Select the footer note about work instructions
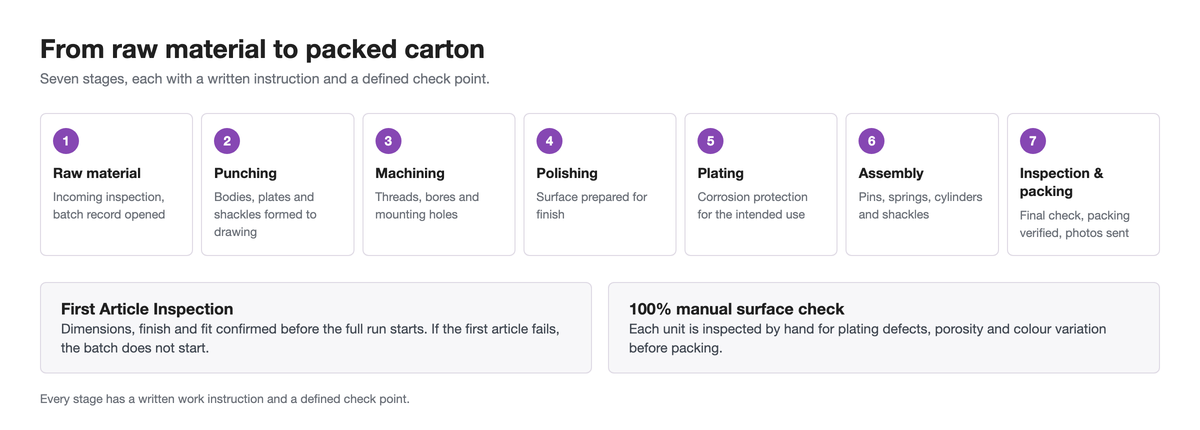The width and height of the screenshot is (1200, 430). pos(225,399)
